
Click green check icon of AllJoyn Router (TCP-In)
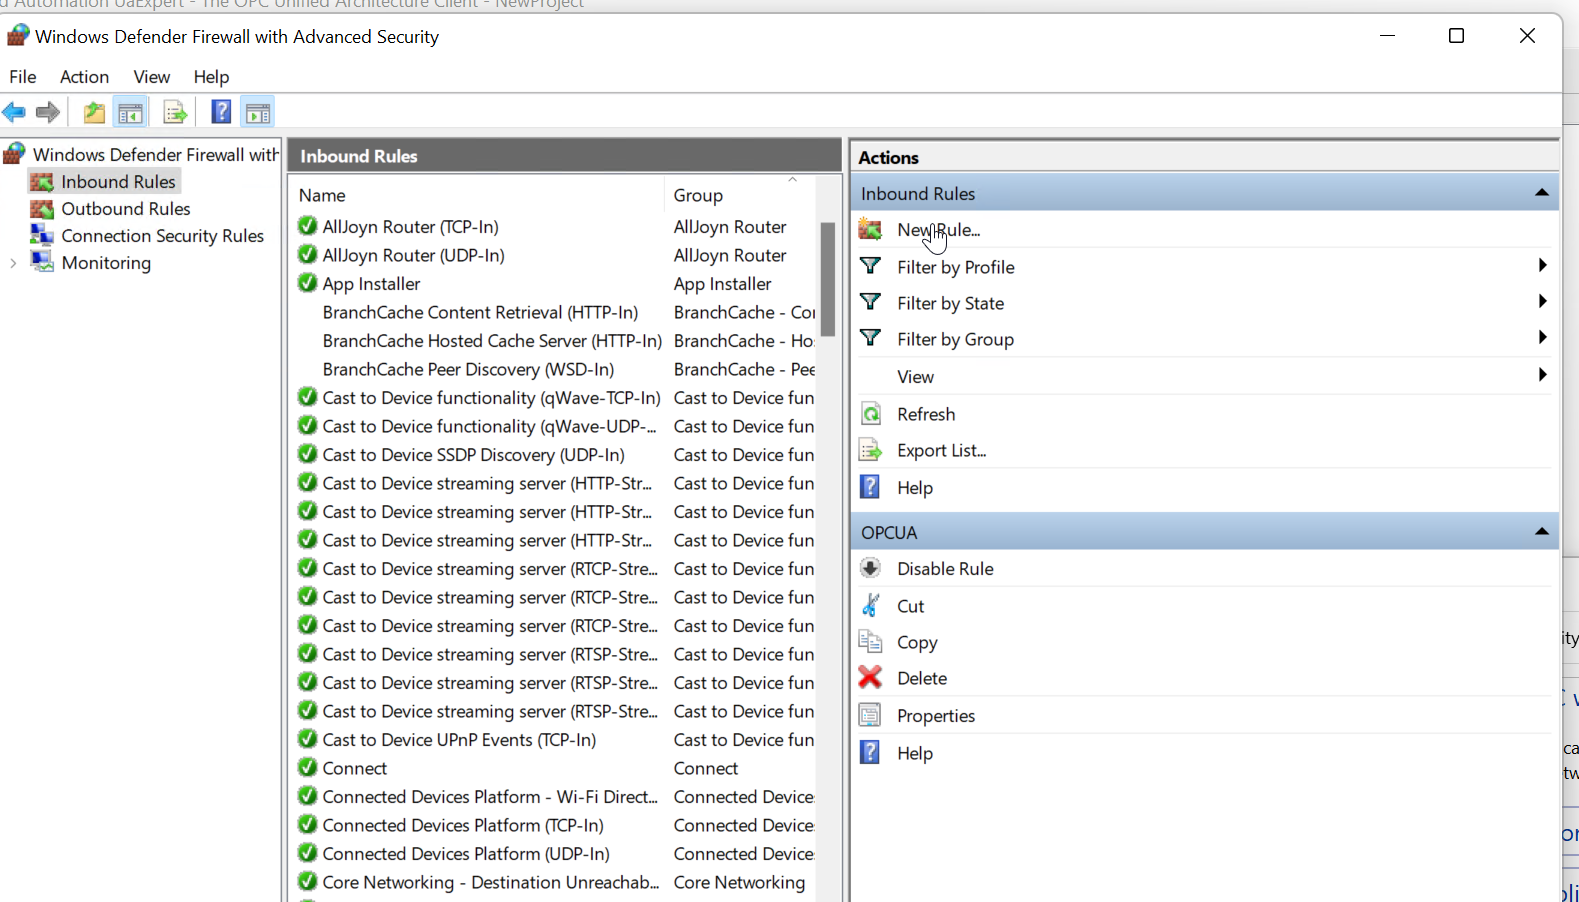point(308,227)
